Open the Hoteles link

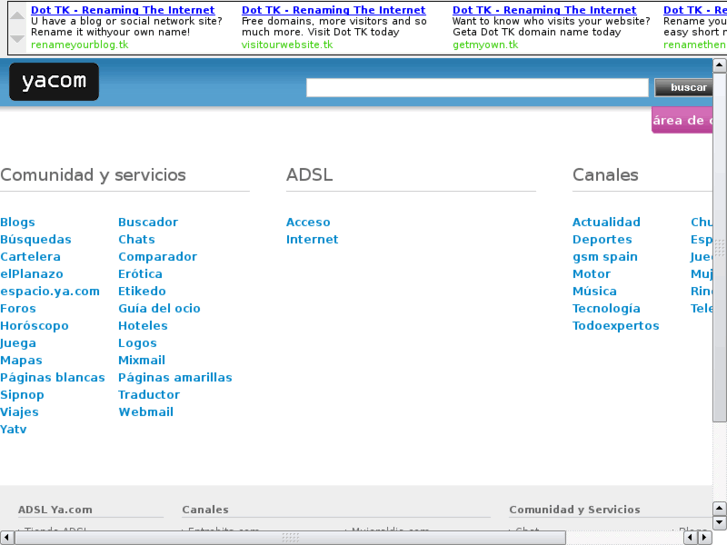pos(143,326)
